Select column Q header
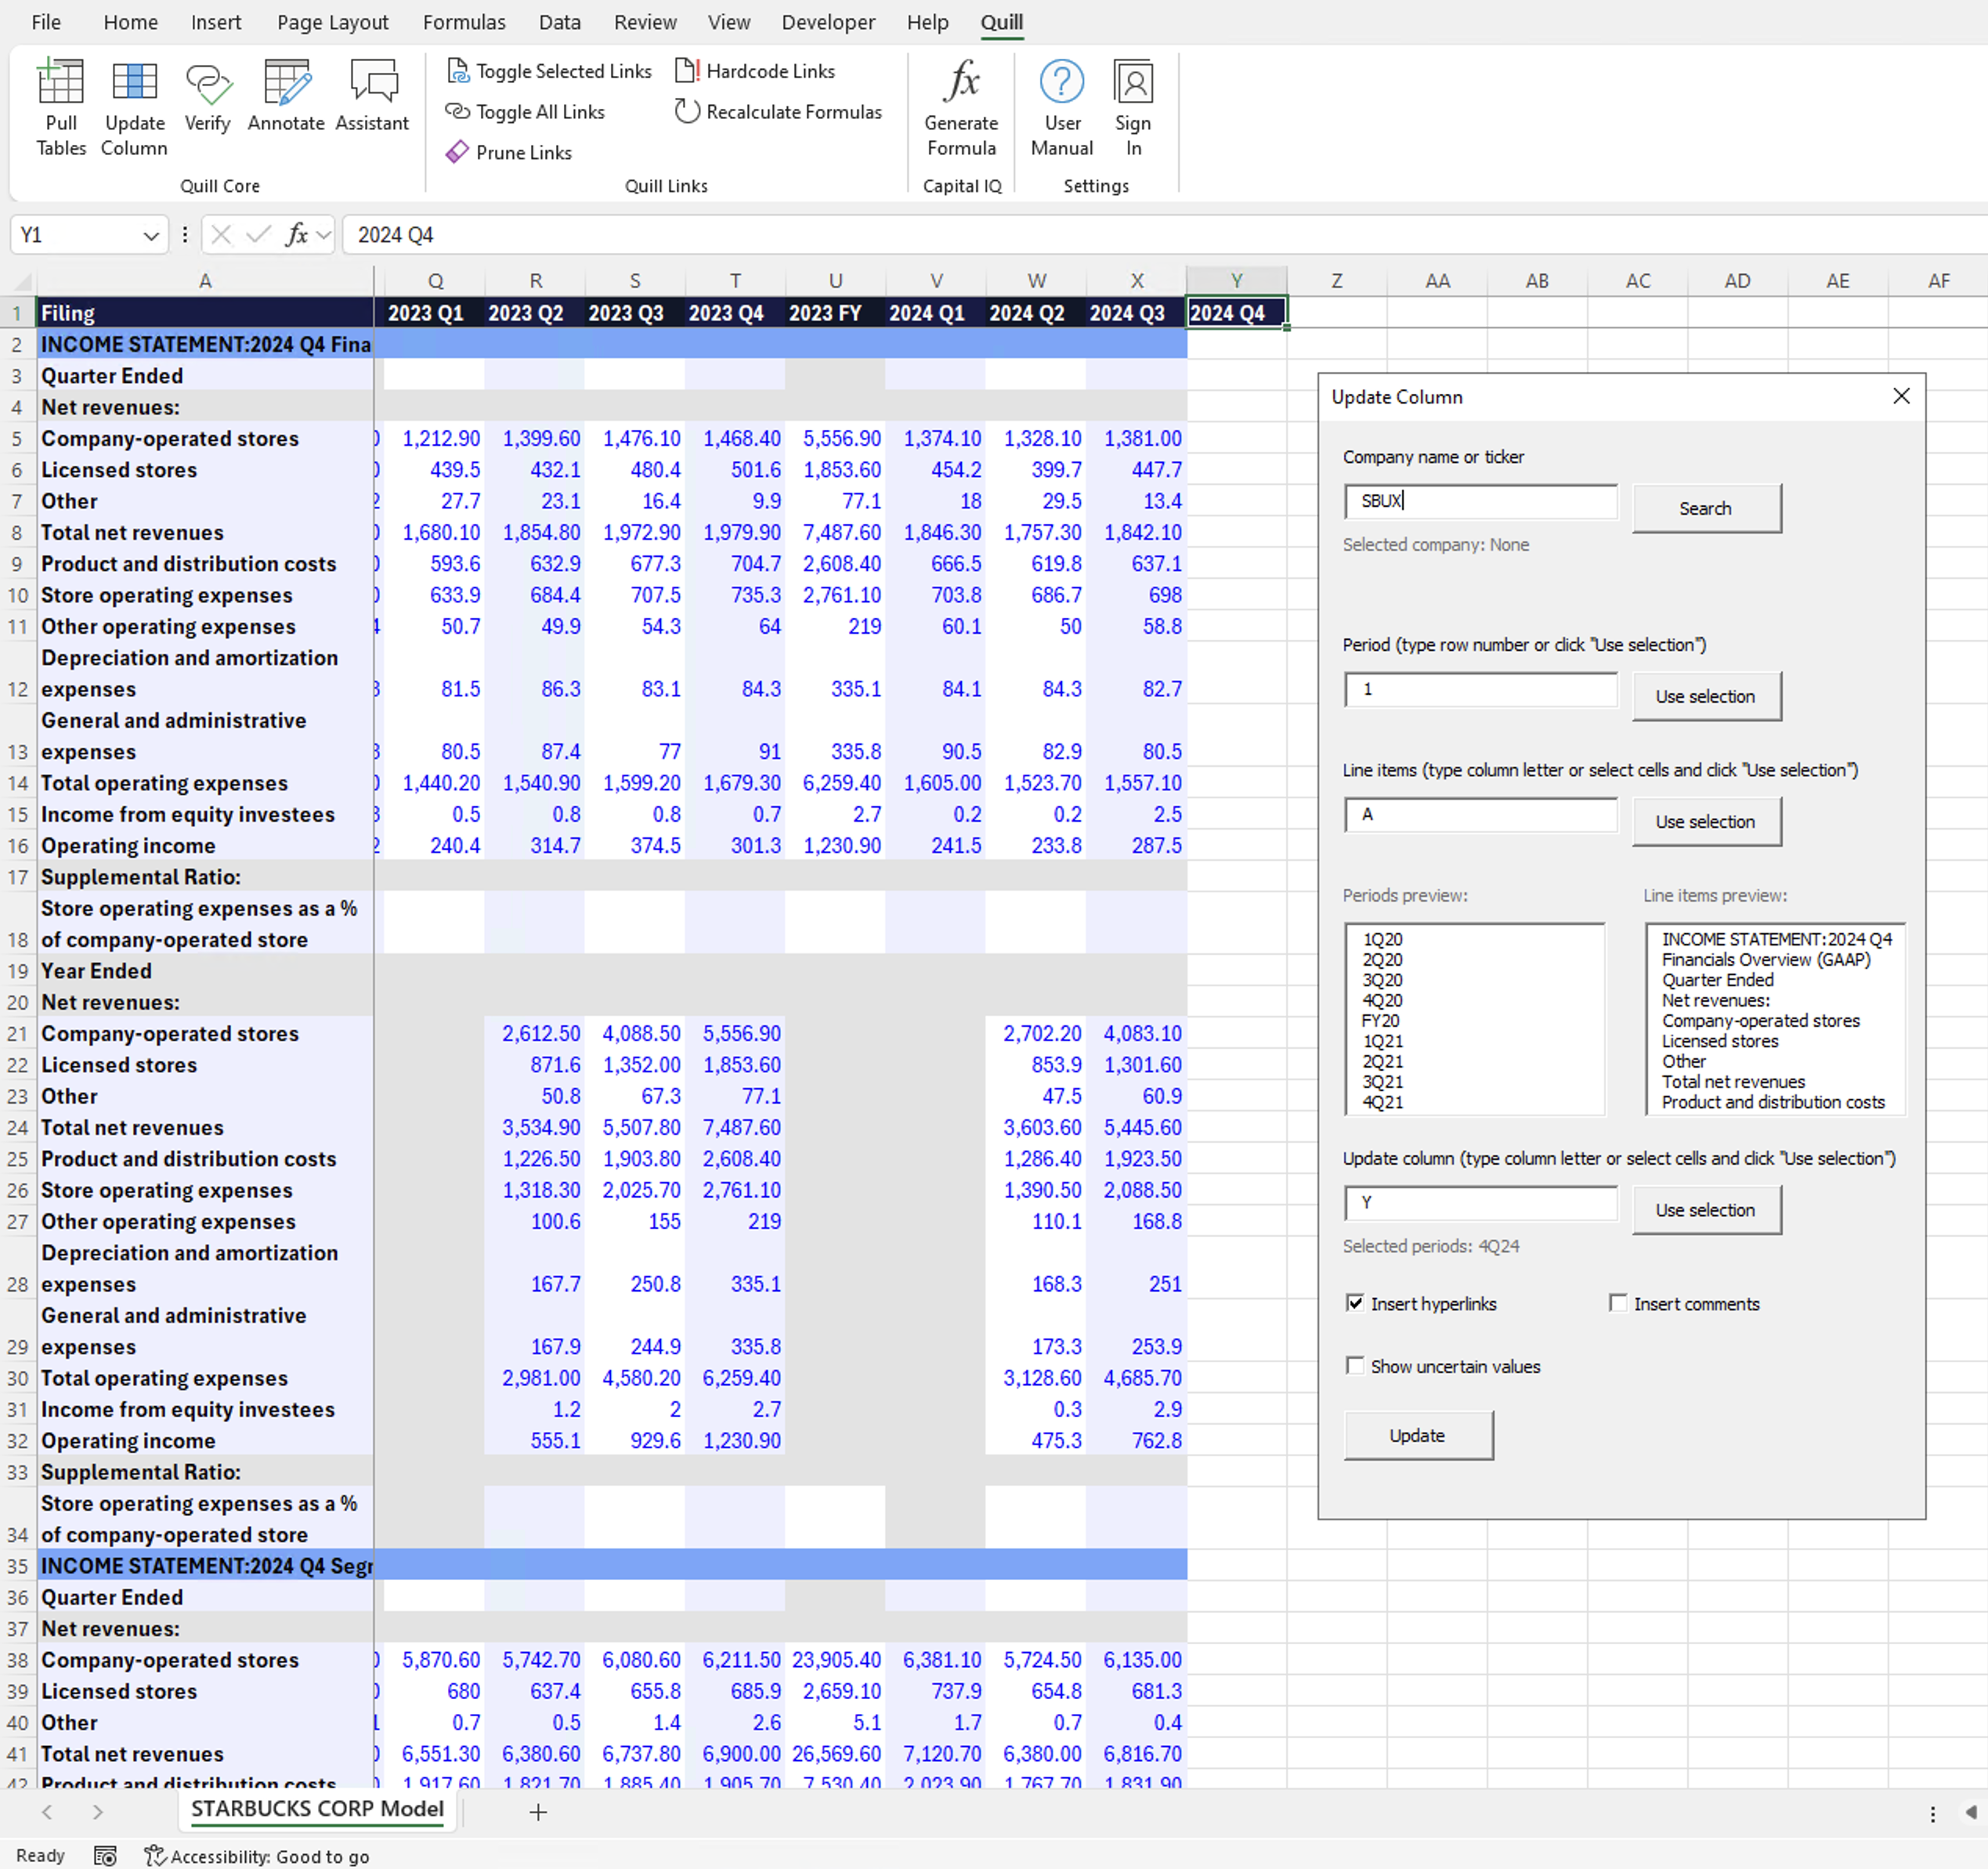 tap(435, 281)
